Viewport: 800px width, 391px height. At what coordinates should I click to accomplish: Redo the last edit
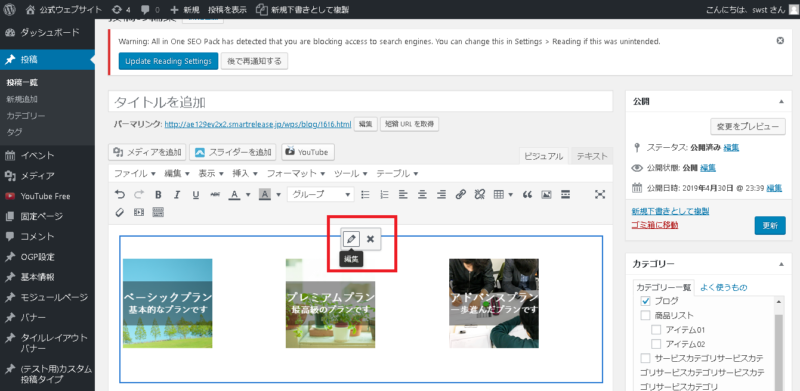coord(138,194)
